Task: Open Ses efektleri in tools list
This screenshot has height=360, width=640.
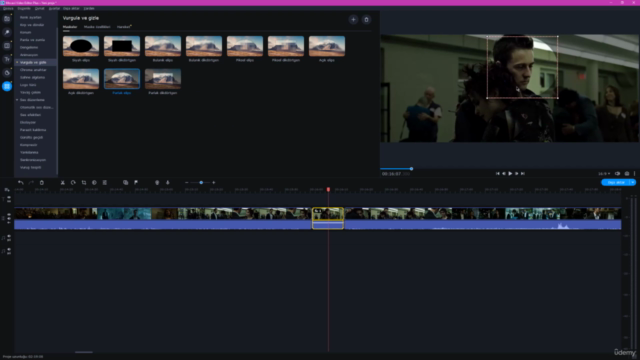Action: tap(30, 115)
